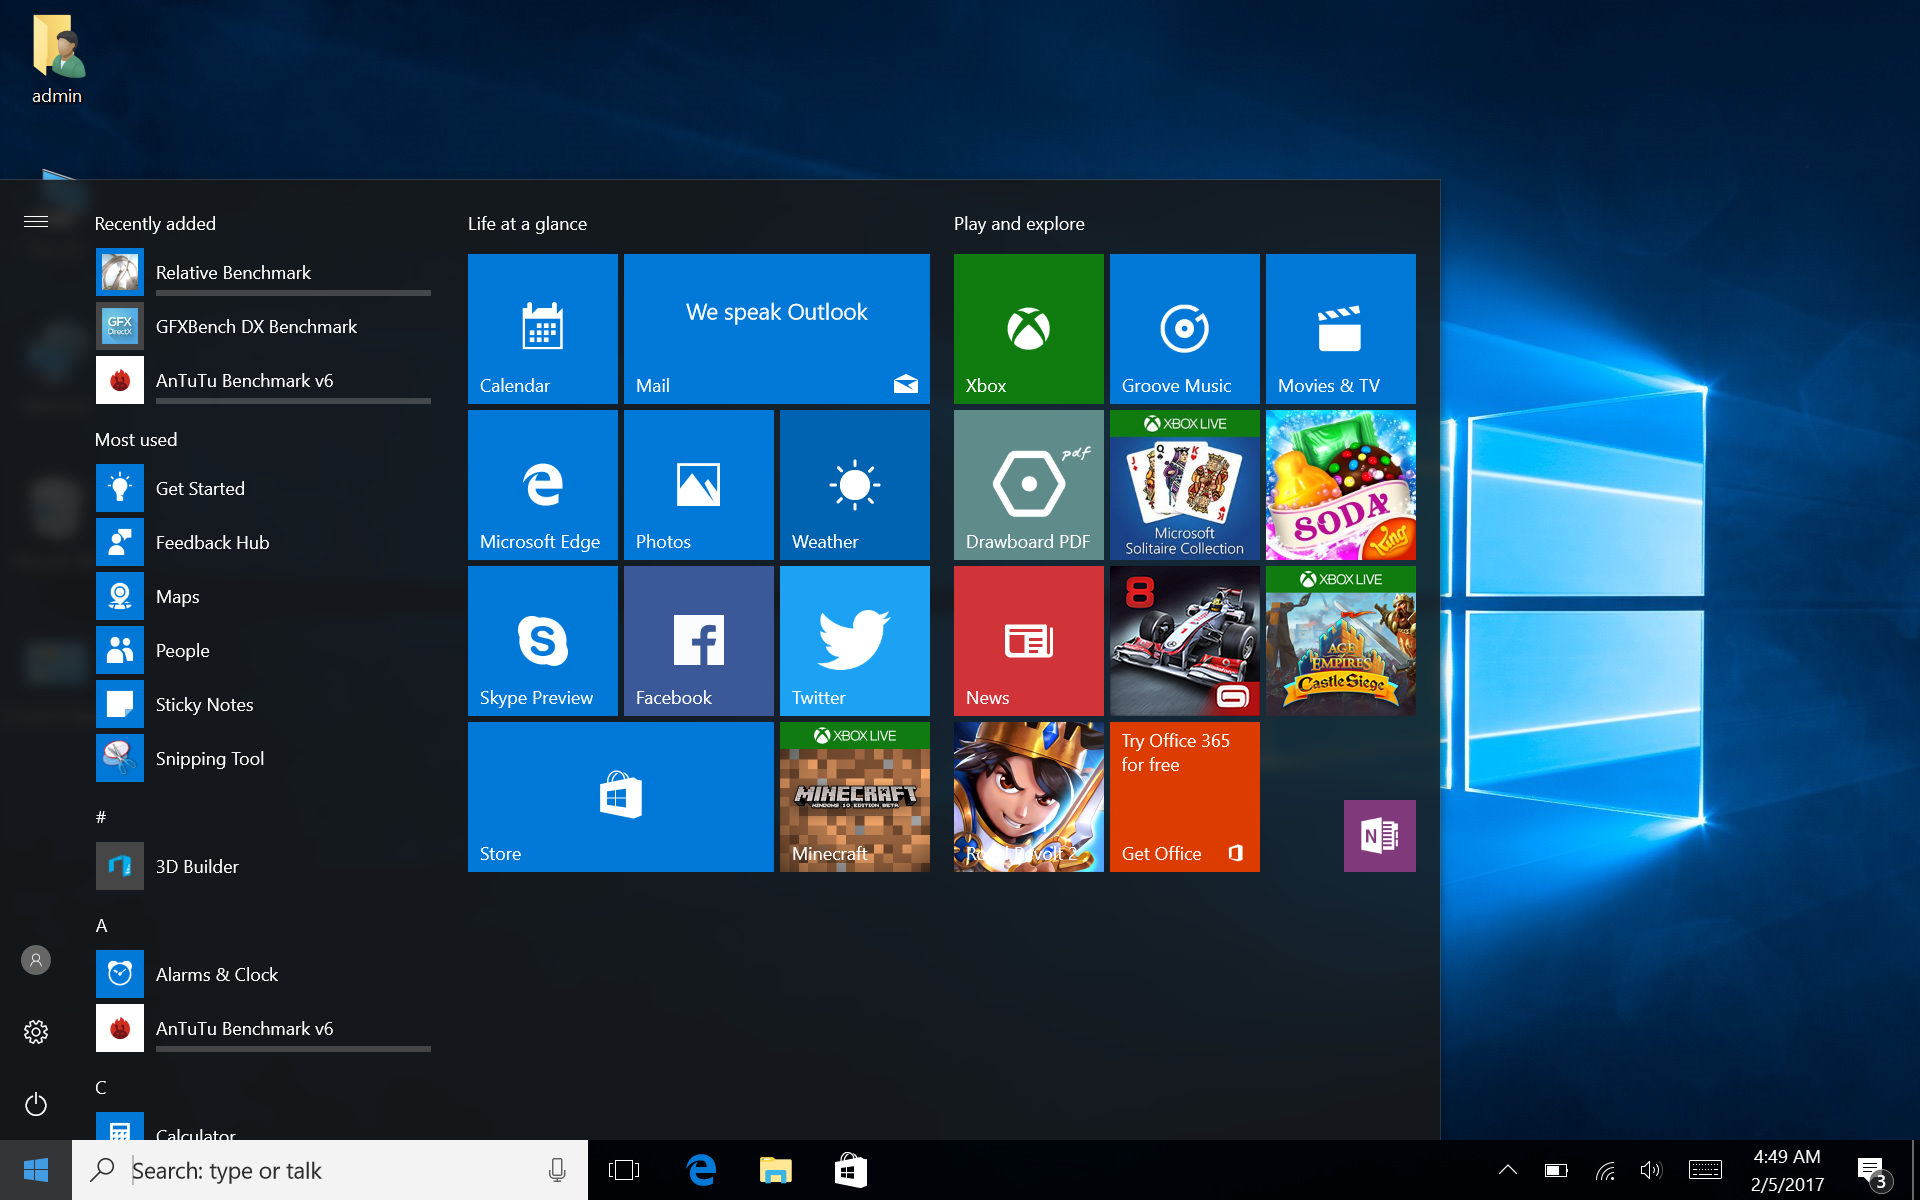Click Get Office tile
1920x1200 pixels.
[1185, 797]
